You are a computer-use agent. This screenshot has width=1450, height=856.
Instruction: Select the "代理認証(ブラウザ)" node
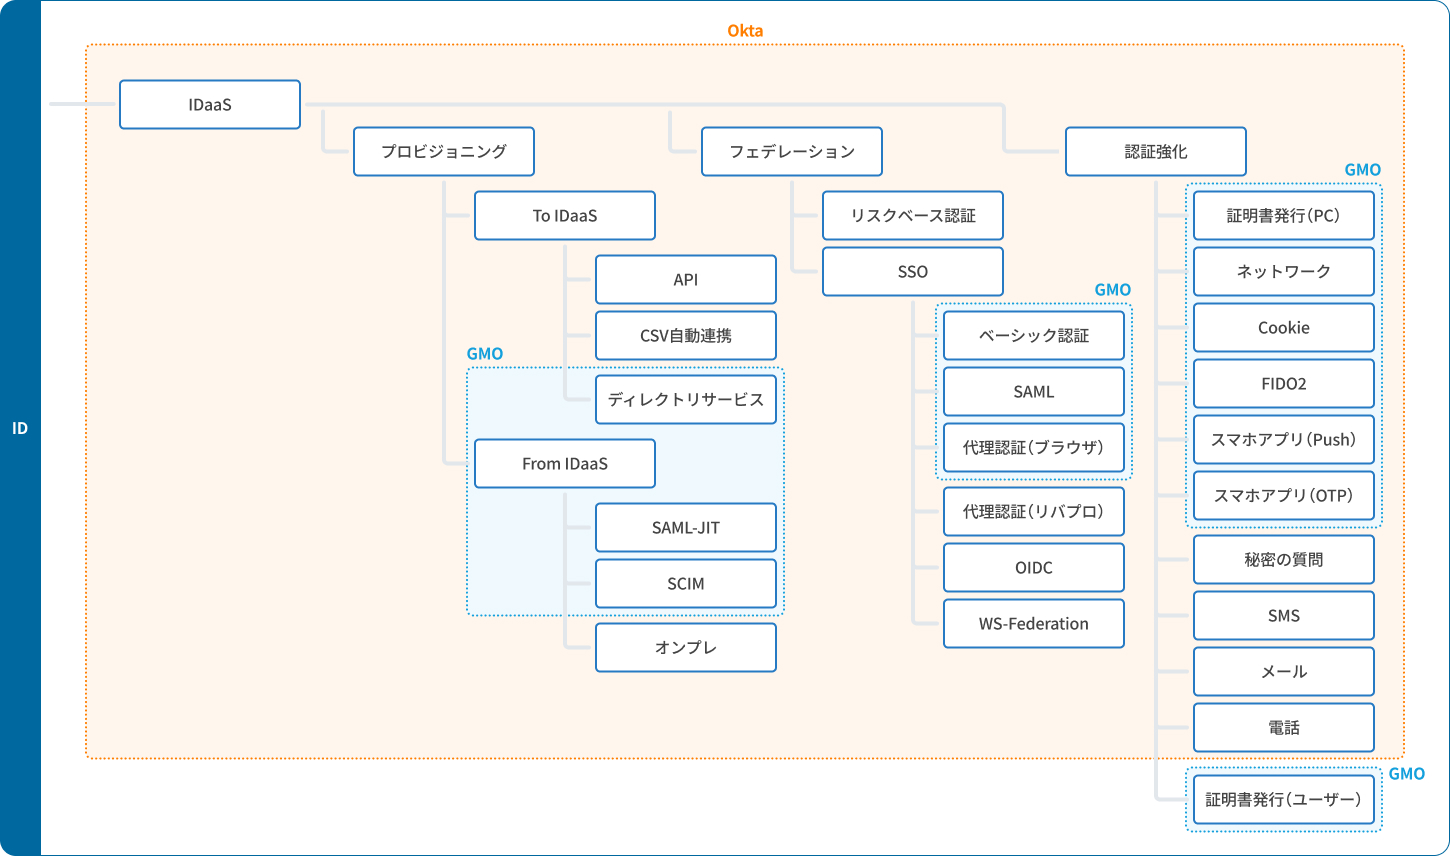coord(1034,448)
